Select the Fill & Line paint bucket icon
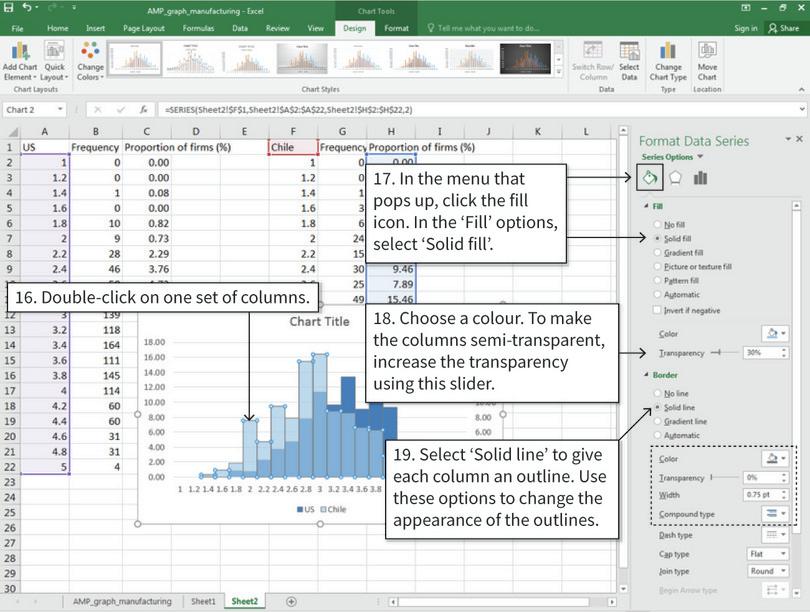Viewport: 810px width, 612px height. [x=649, y=178]
